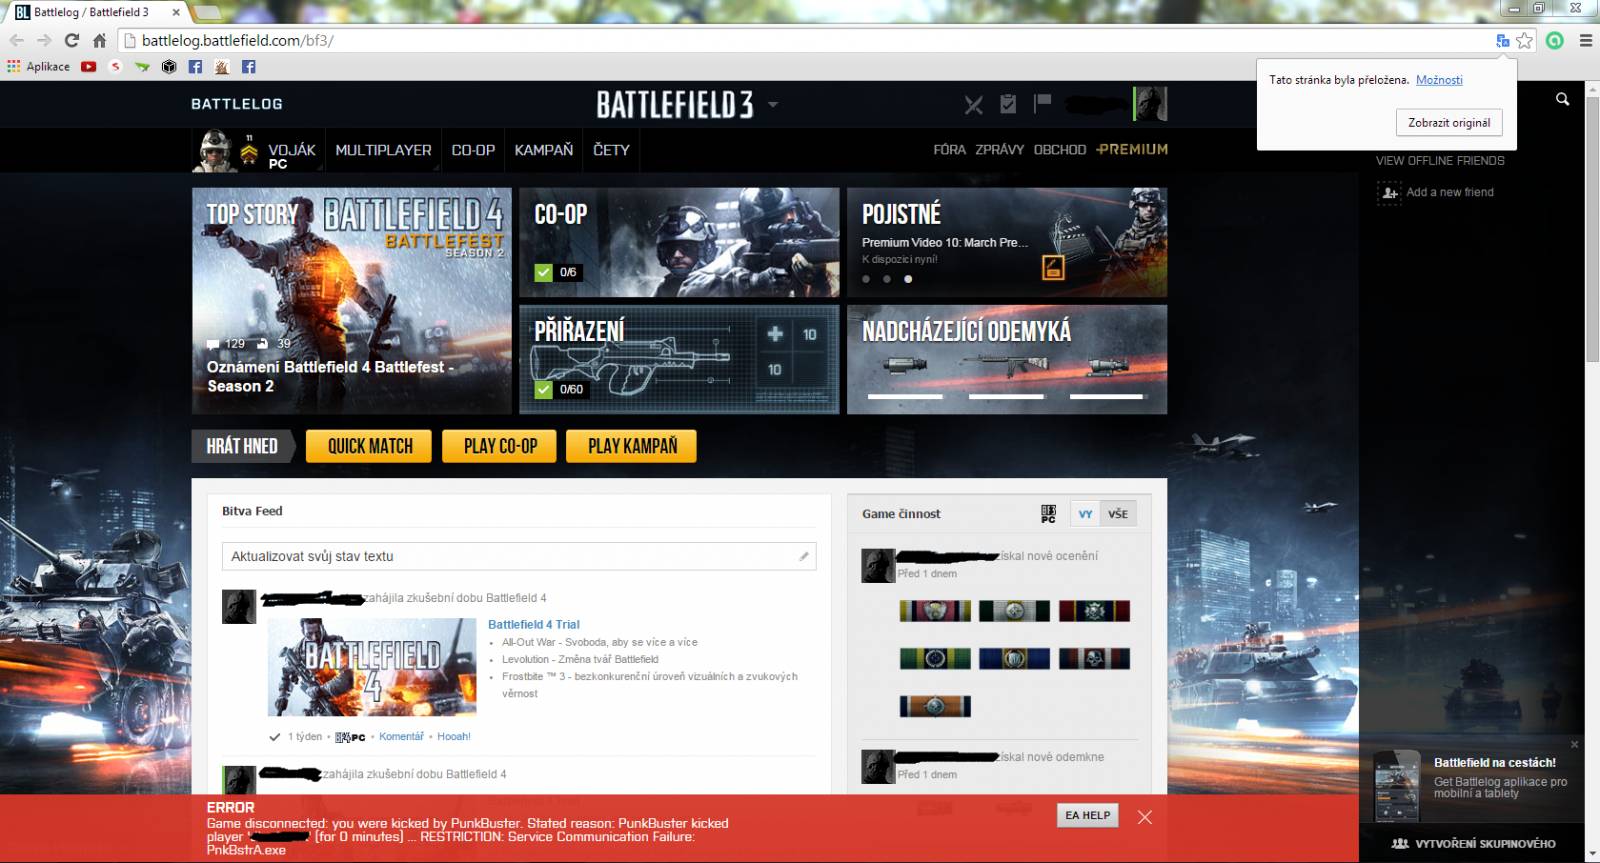
Task: Expand the Battlefield 3 game selector dropdown
Action: click(773, 104)
